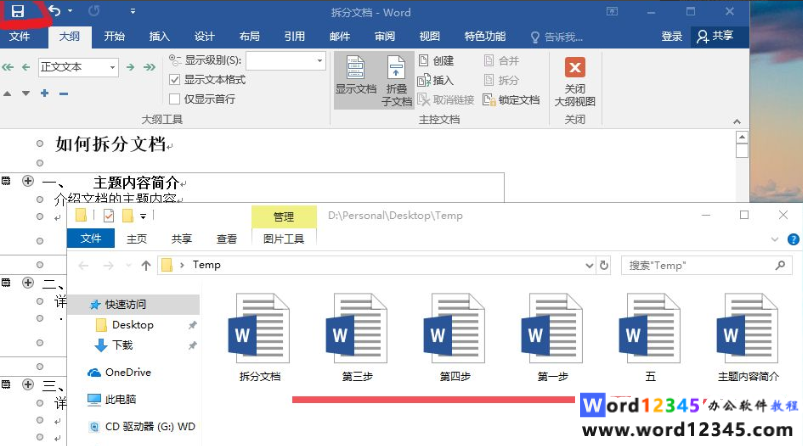Promote to Heading 1 double-left arrow

click(x=8, y=67)
